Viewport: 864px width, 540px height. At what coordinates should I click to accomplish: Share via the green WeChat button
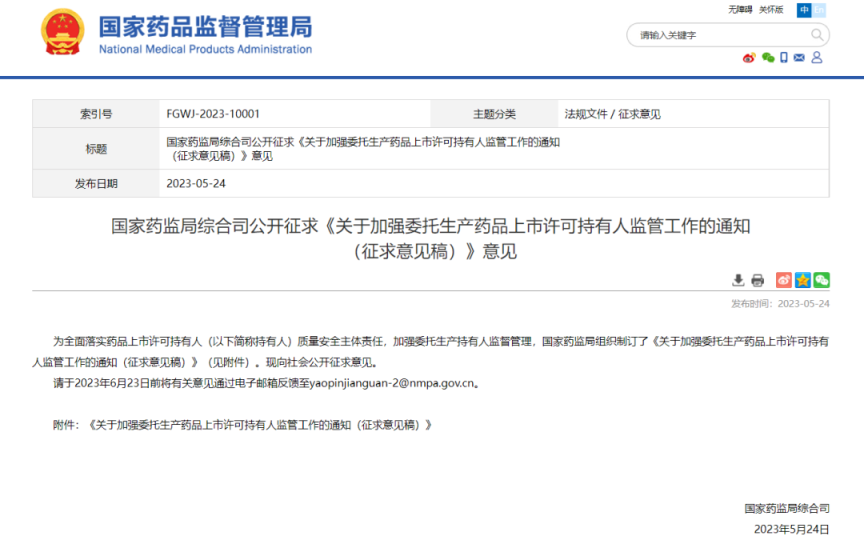pos(821,280)
